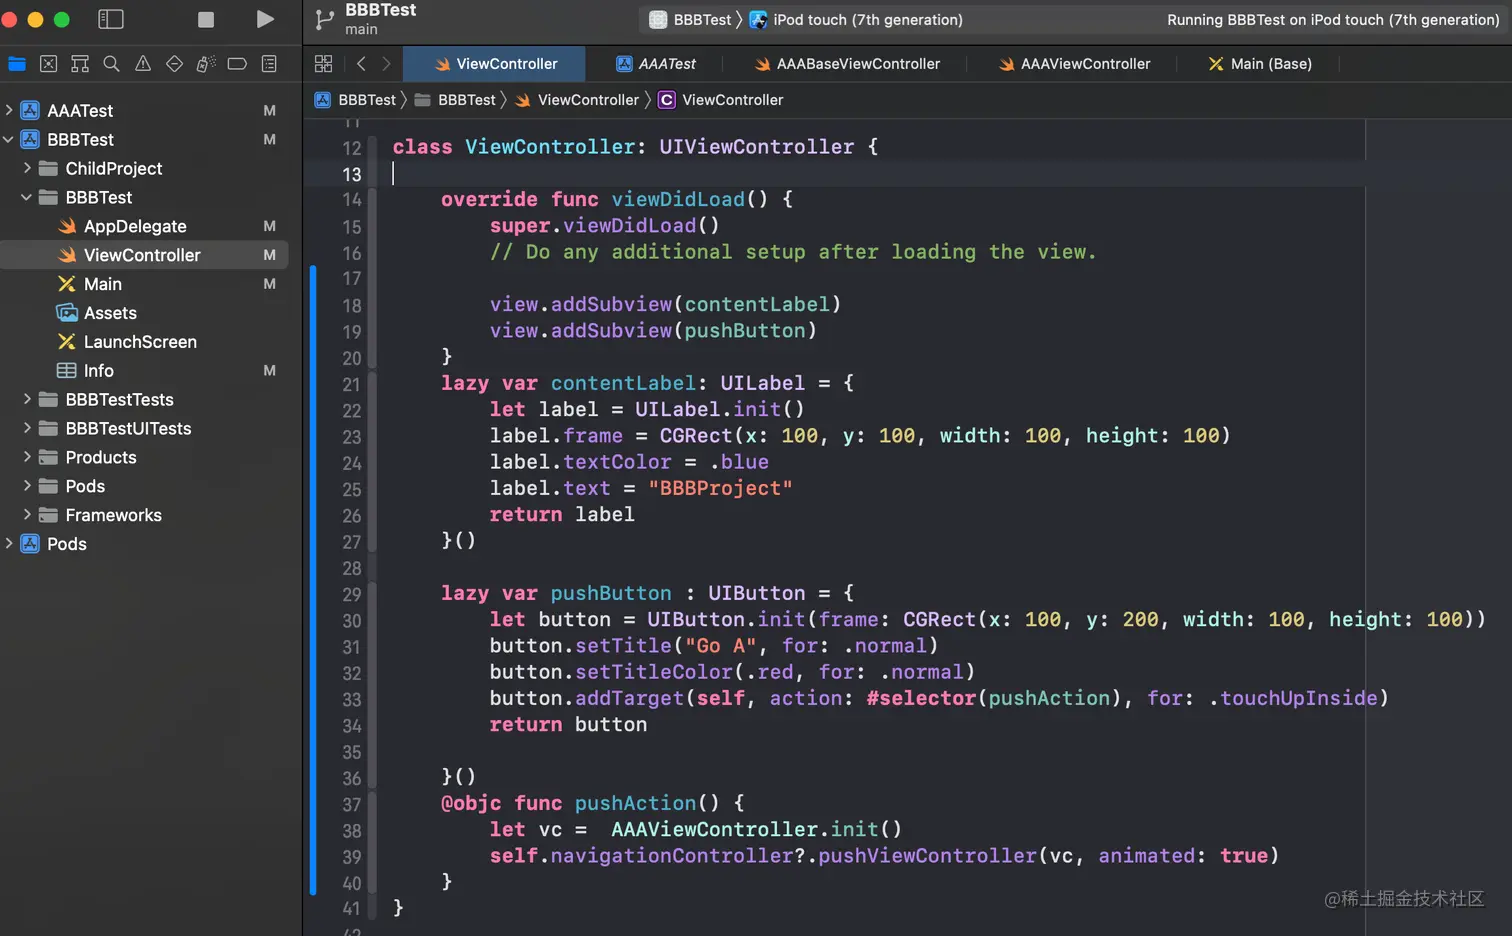Click line number 37 in gutter
Viewport: 1512px width, 936px height.
tap(351, 805)
